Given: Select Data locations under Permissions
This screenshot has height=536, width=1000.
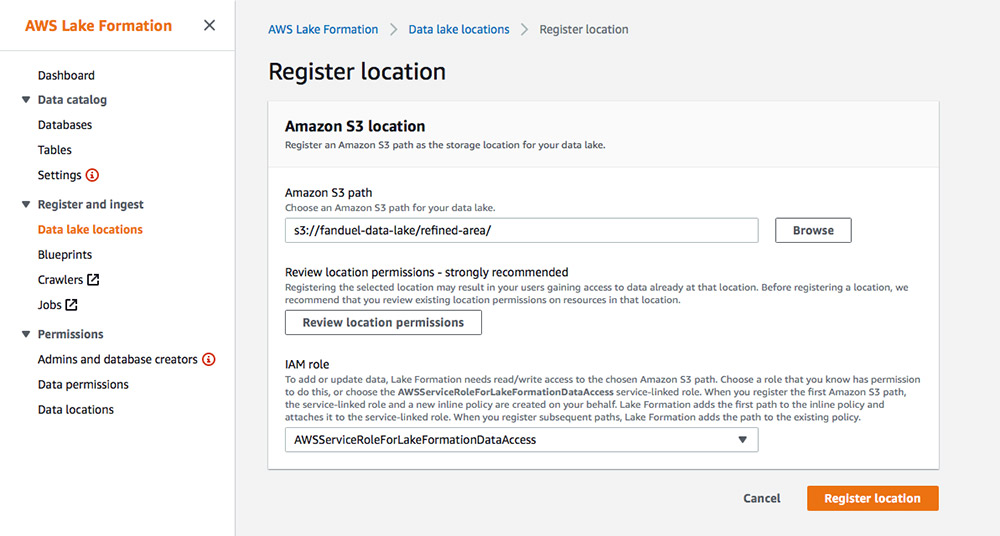Looking at the screenshot, I should [x=75, y=410].
